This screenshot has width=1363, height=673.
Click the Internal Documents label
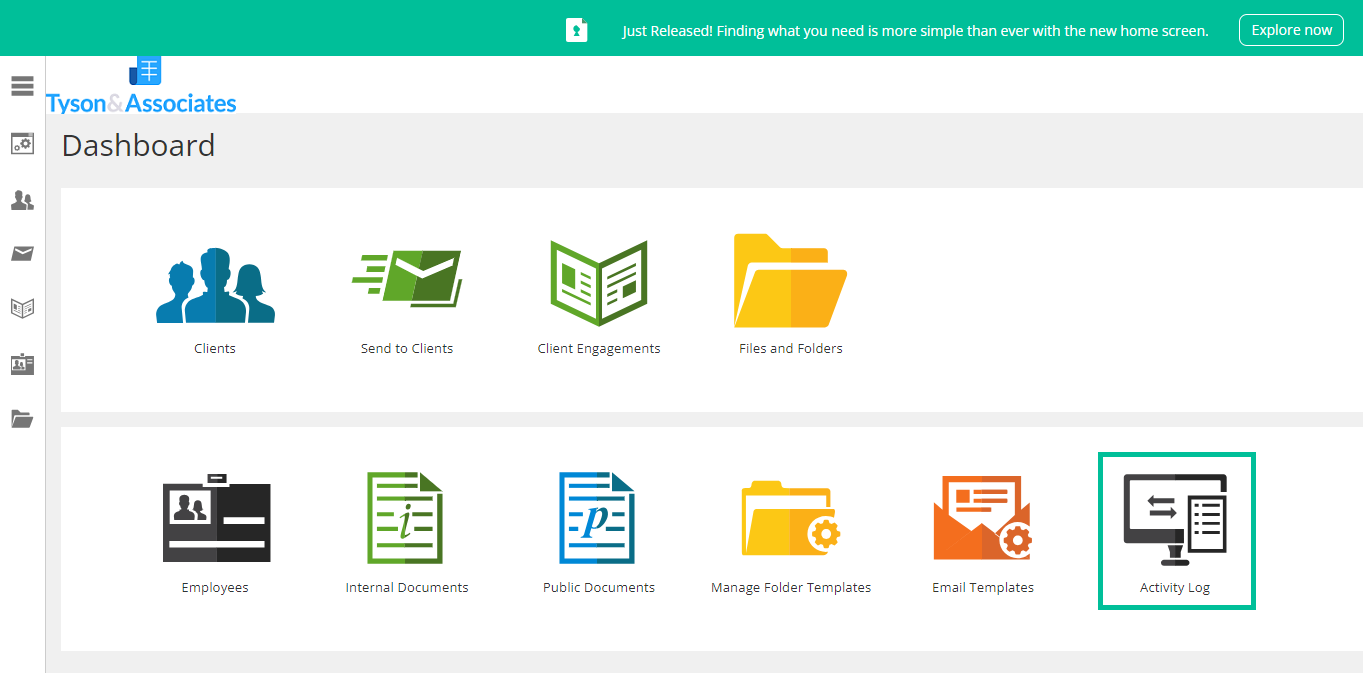pyautogui.click(x=407, y=588)
